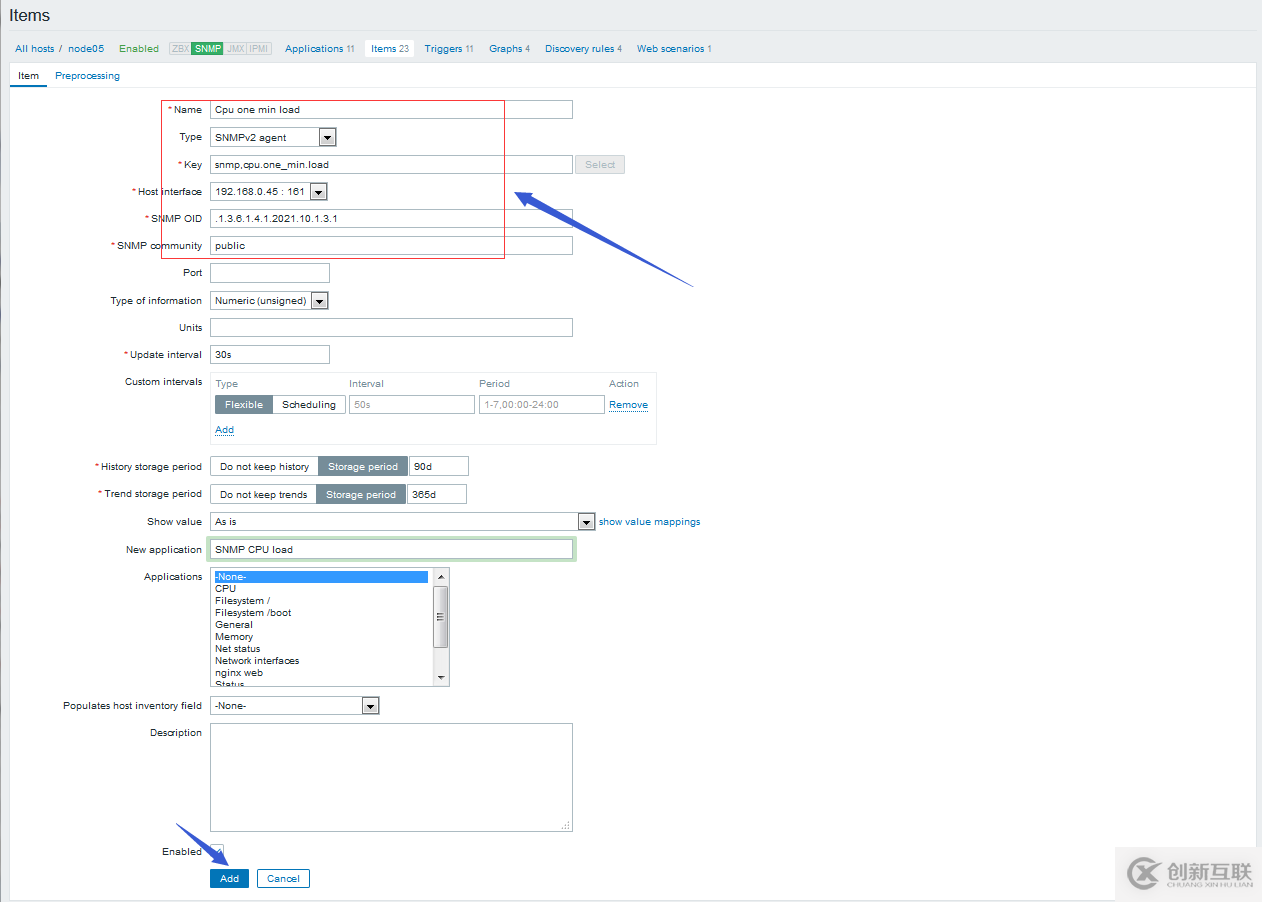This screenshot has height=902, width=1262.
Task: Select CPU in Applications list
Action: 321,589
